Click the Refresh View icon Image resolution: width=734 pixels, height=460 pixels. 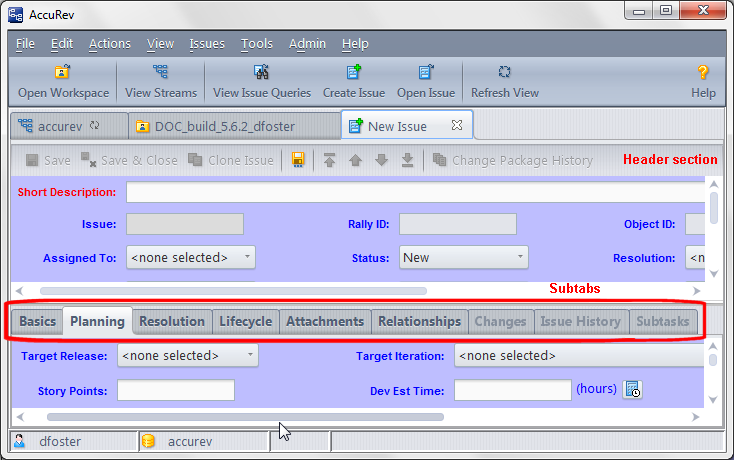(505, 73)
